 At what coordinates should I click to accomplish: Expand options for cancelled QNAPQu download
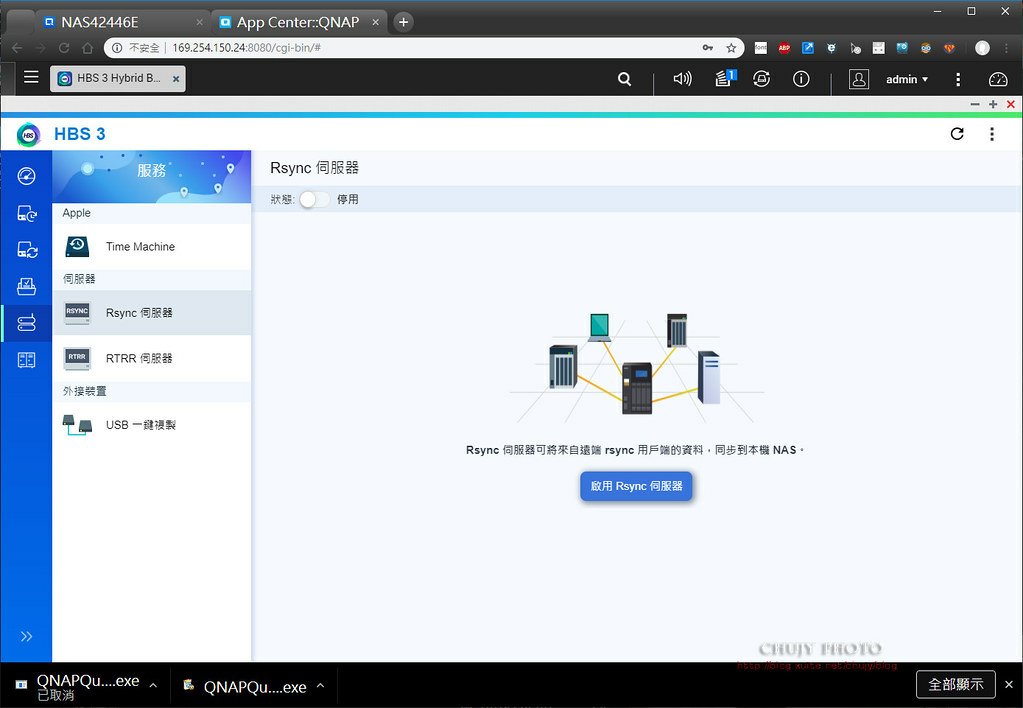153,686
